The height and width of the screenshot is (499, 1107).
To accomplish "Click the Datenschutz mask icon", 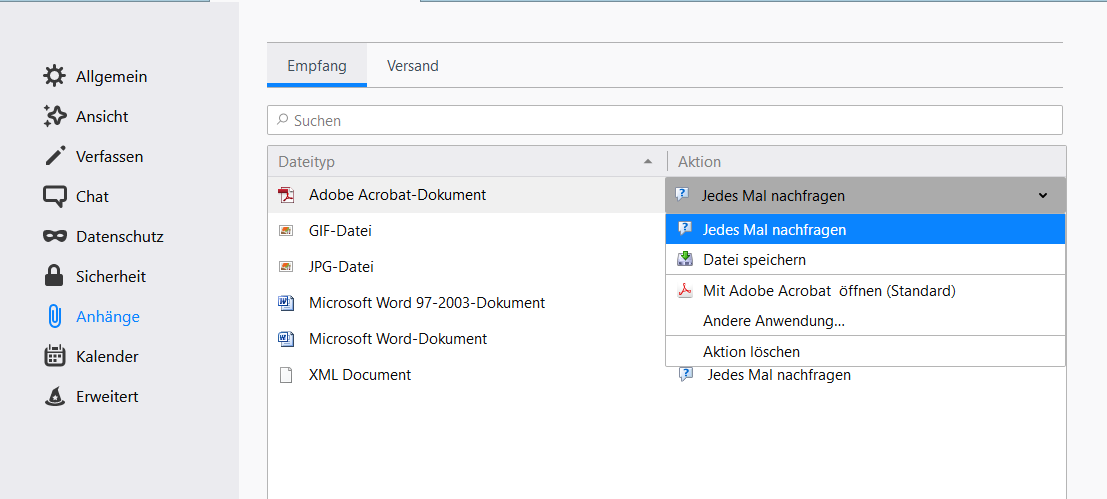I will tap(54, 236).
